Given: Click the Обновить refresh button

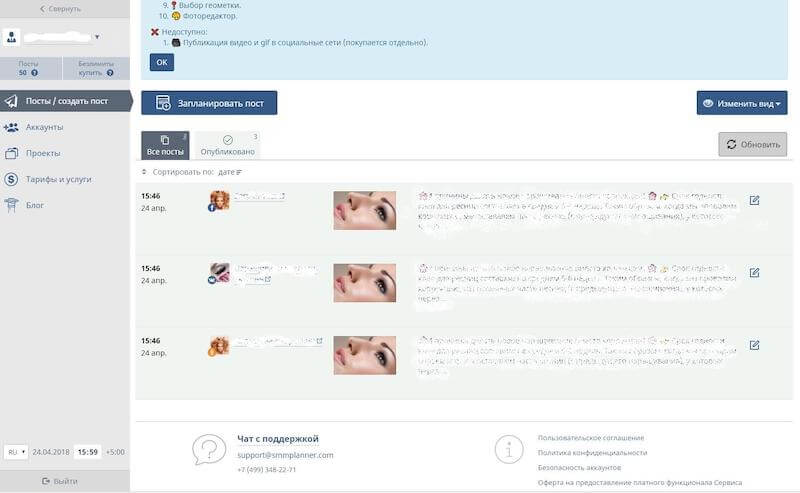Looking at the screenshot, I should click(753, 144).
